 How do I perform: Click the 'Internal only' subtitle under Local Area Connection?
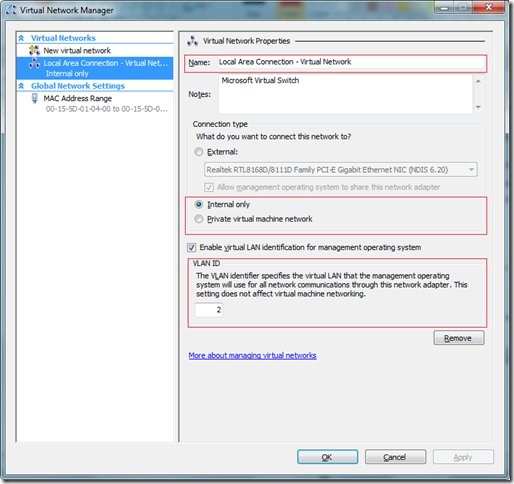pos(67,74)
